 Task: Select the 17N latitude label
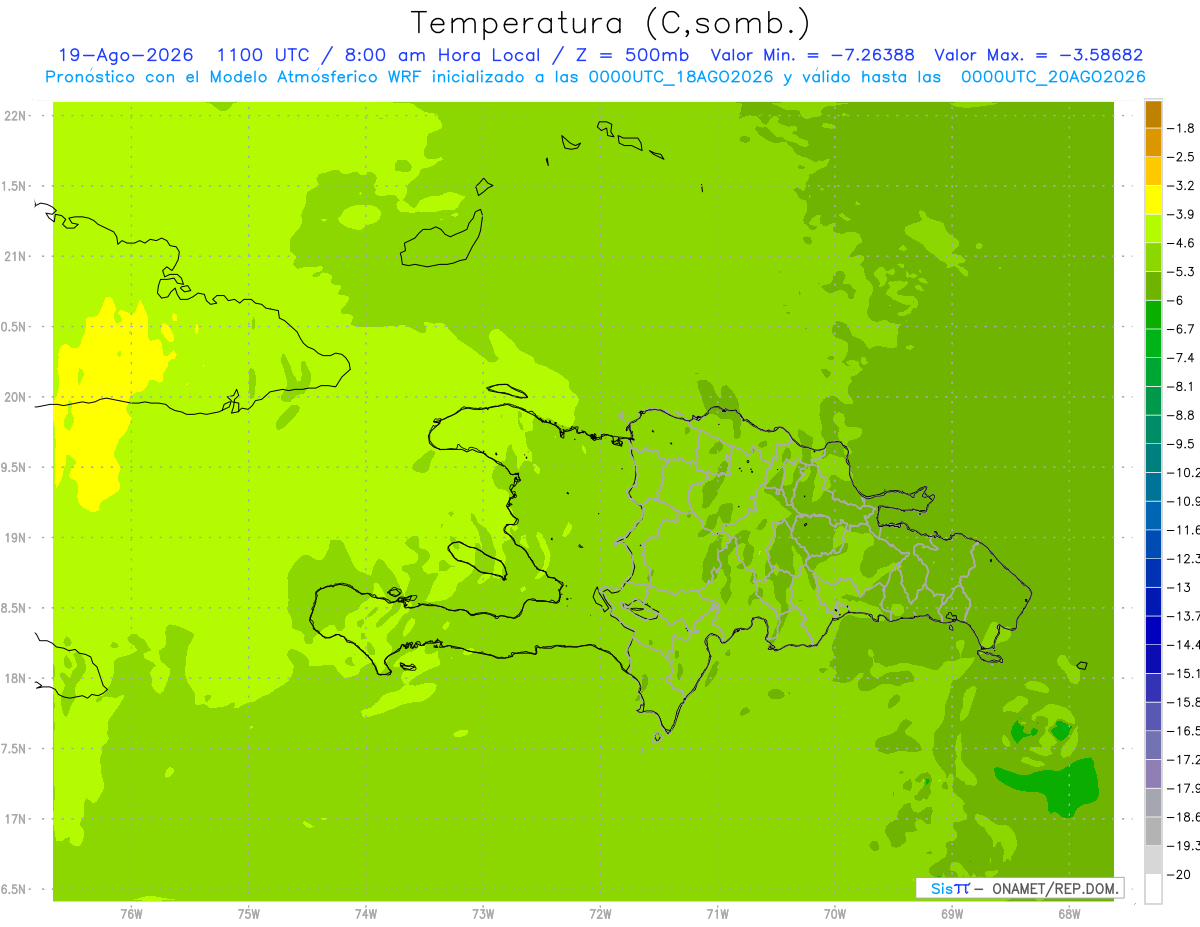pos(16,819)
